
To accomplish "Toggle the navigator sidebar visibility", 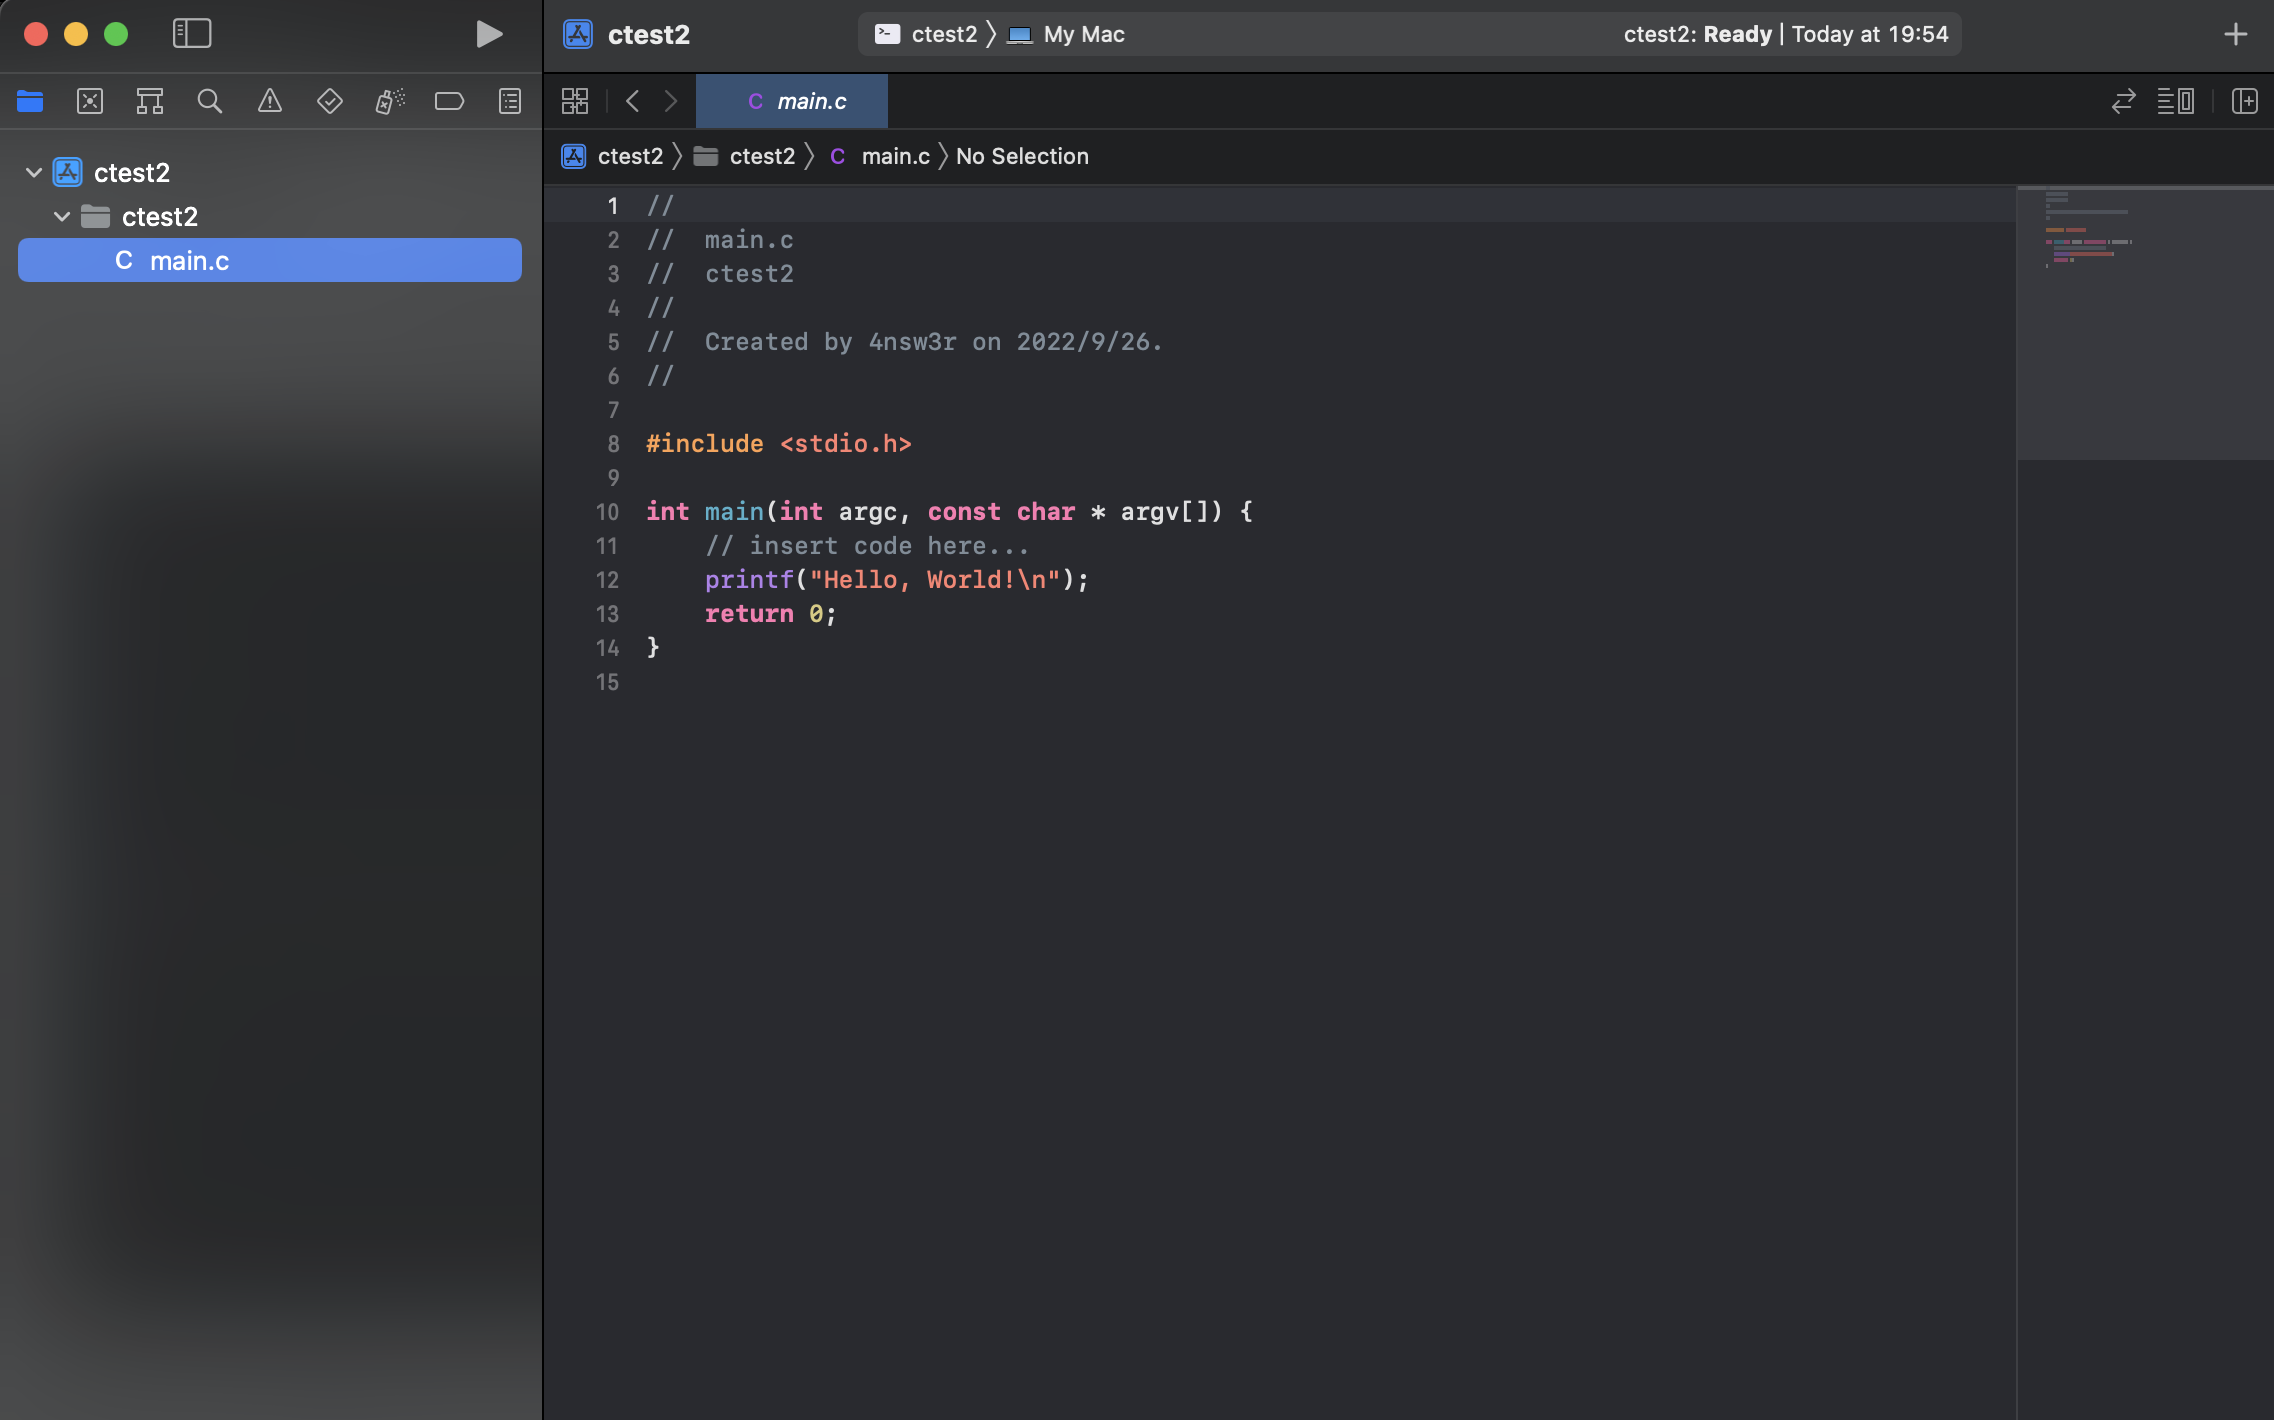I will coord(192,34).
